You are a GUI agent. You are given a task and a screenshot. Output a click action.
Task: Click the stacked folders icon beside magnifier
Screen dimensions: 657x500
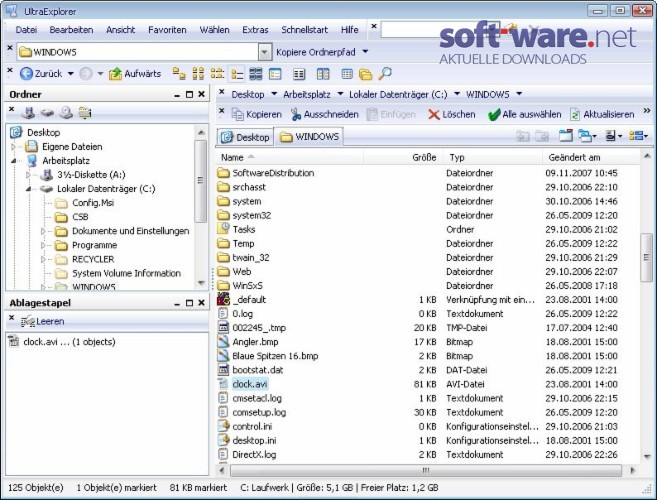click(x=365, y=74)
